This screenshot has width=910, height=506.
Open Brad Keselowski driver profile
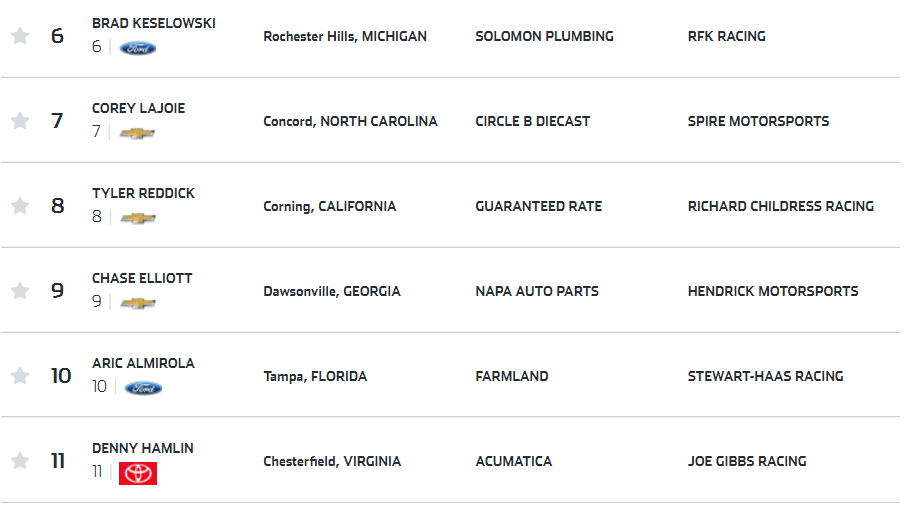point(154,23)
